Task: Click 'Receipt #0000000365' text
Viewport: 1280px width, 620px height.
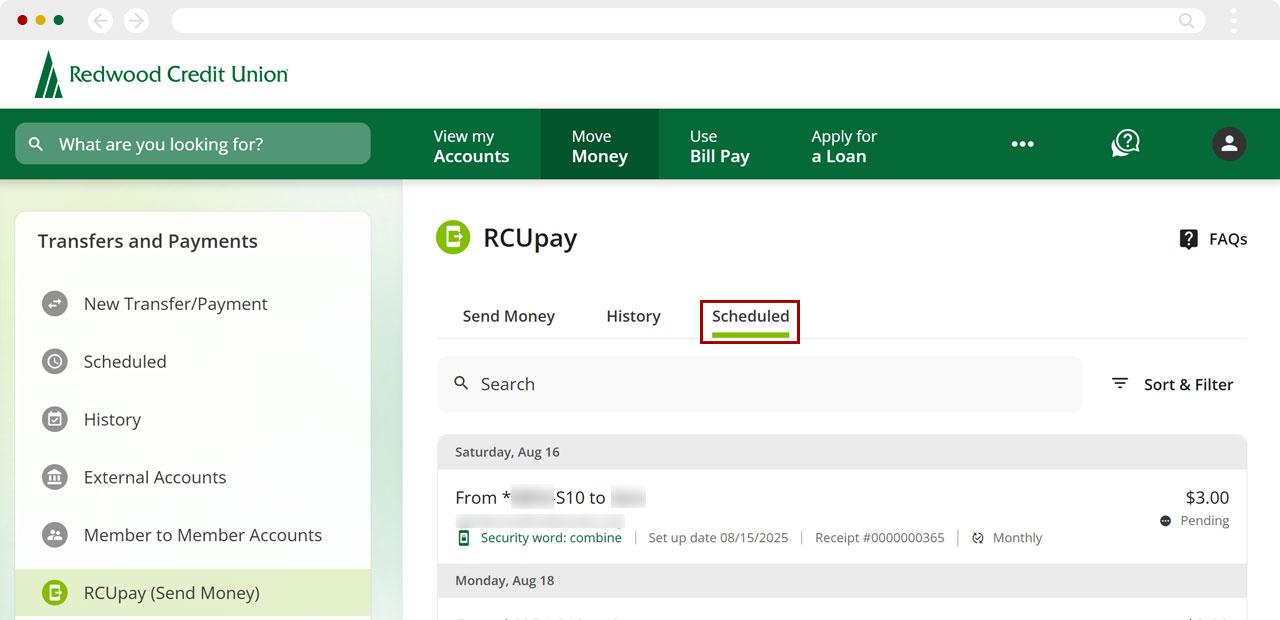Action: point(880,538)
